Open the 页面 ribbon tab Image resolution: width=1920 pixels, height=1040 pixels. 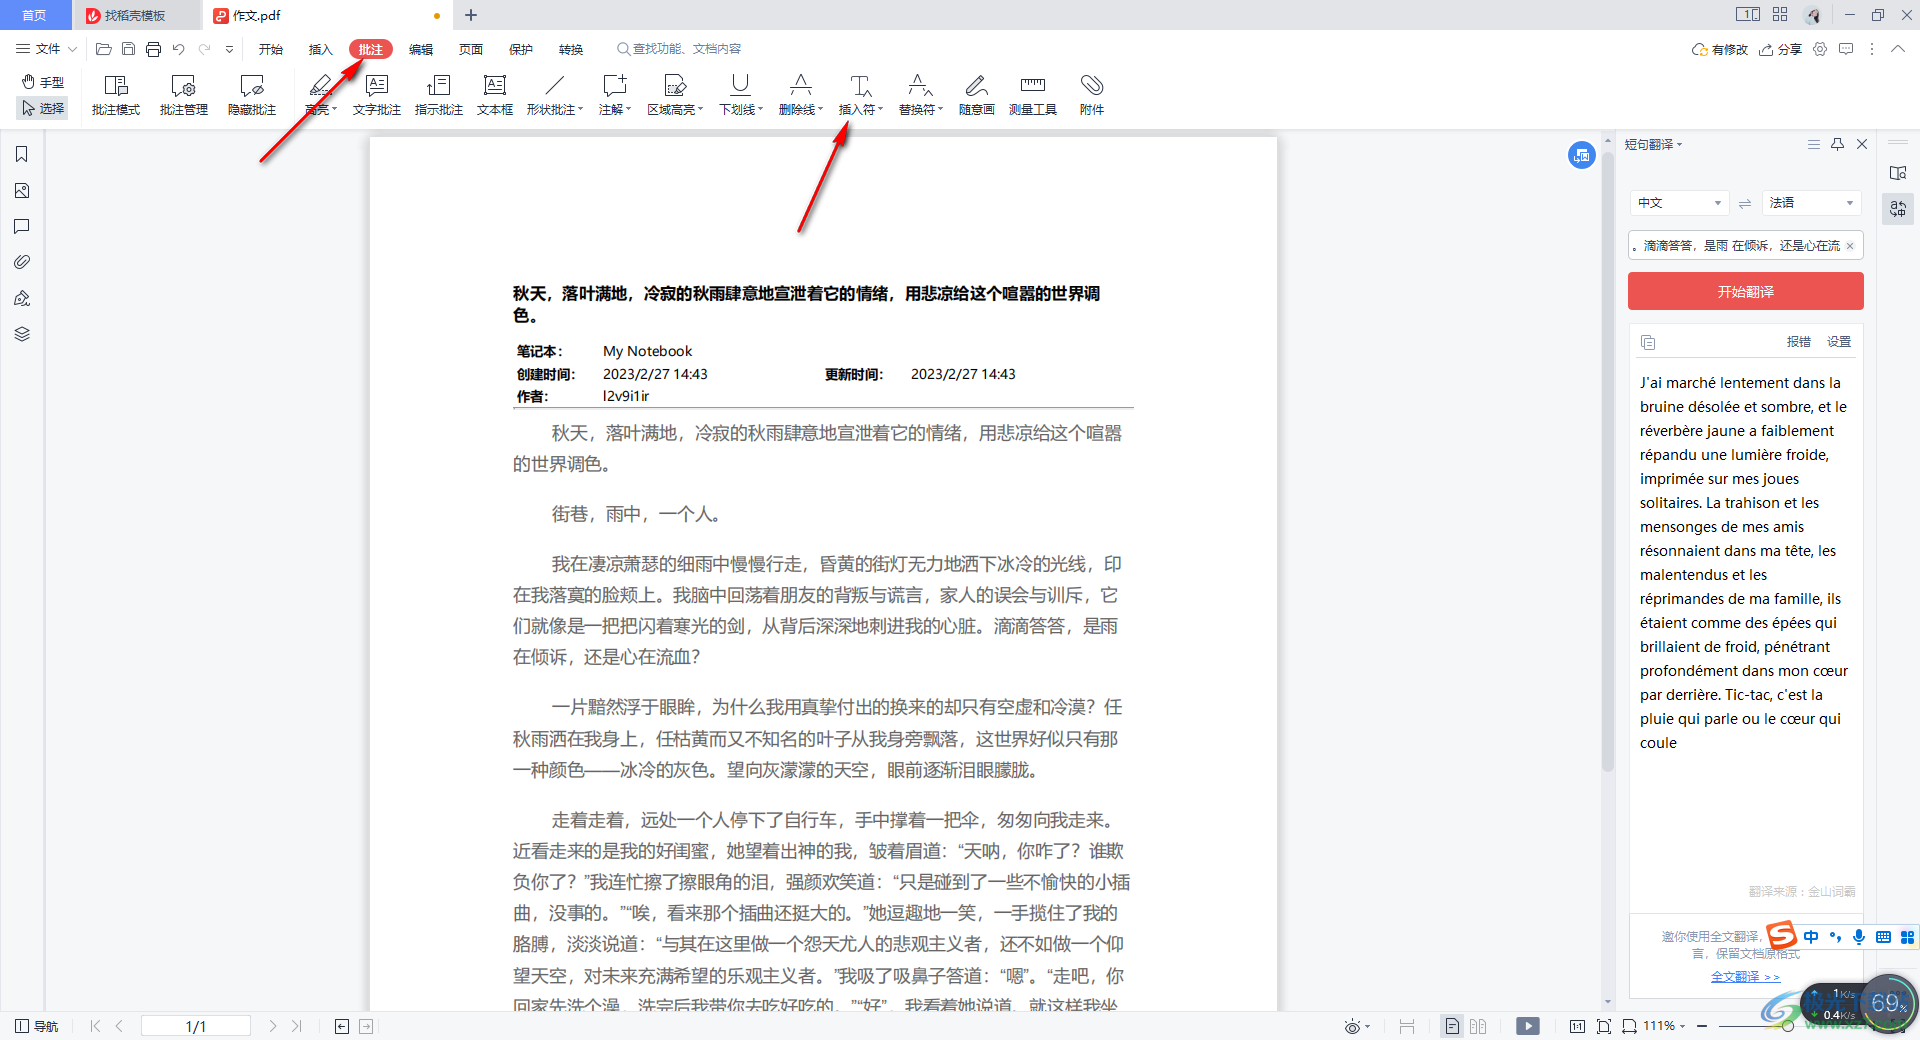point(471,49)
